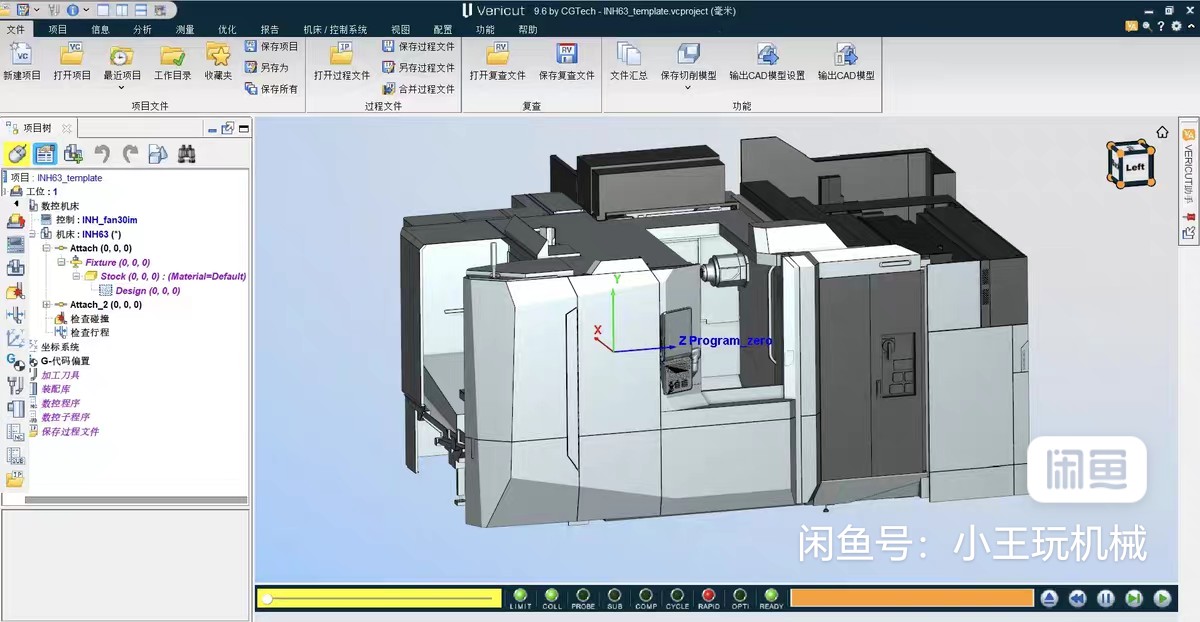Click 另存为 (Save As)
This screenshot has height=622, width=1200.
pyautogui.click(x=266, y=67)
